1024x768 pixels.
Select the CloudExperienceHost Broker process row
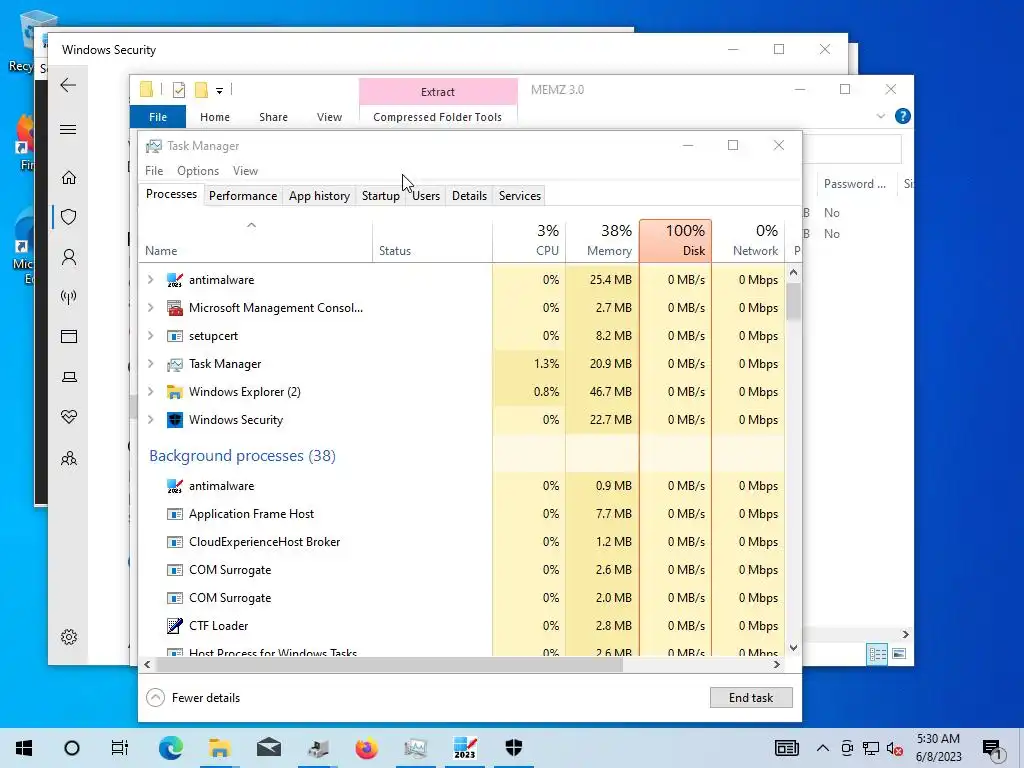coord(462,541)
